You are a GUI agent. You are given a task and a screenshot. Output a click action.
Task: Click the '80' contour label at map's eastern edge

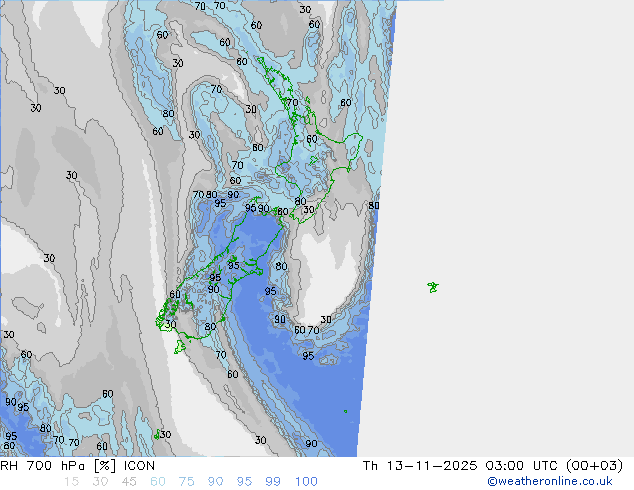(x=373, y=206)
